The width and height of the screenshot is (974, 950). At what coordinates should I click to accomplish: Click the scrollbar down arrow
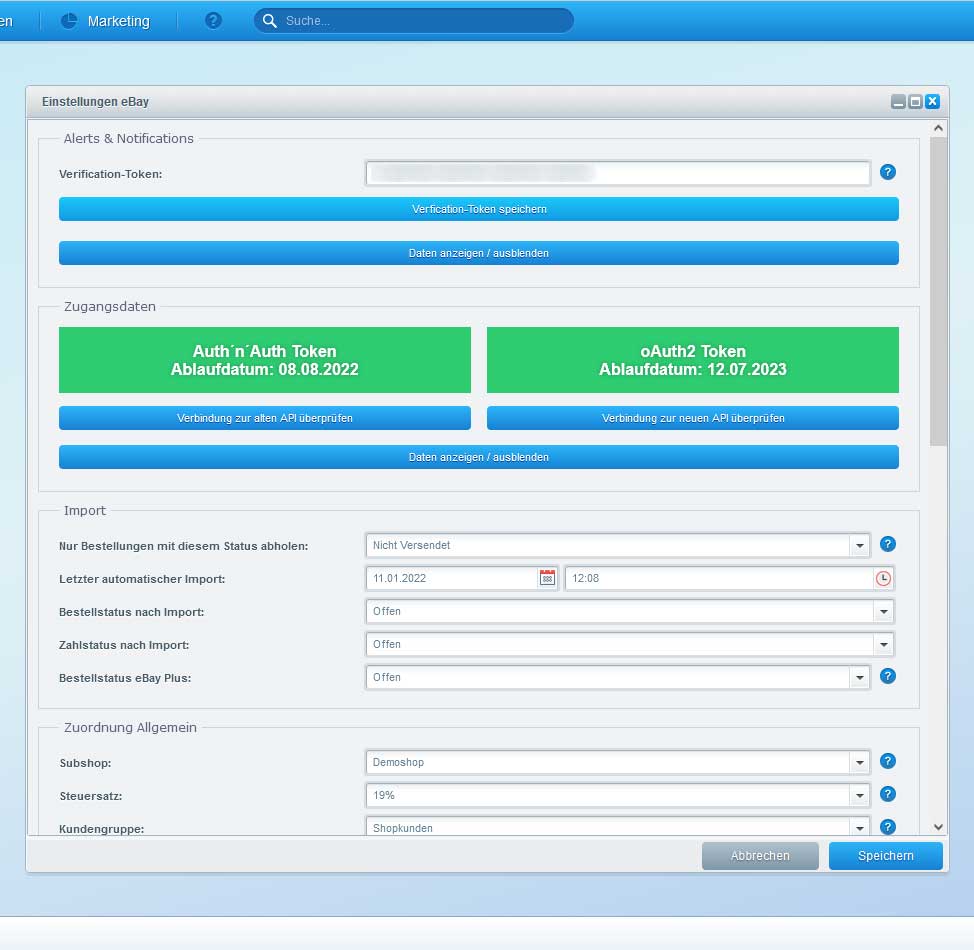pos(938,827)
